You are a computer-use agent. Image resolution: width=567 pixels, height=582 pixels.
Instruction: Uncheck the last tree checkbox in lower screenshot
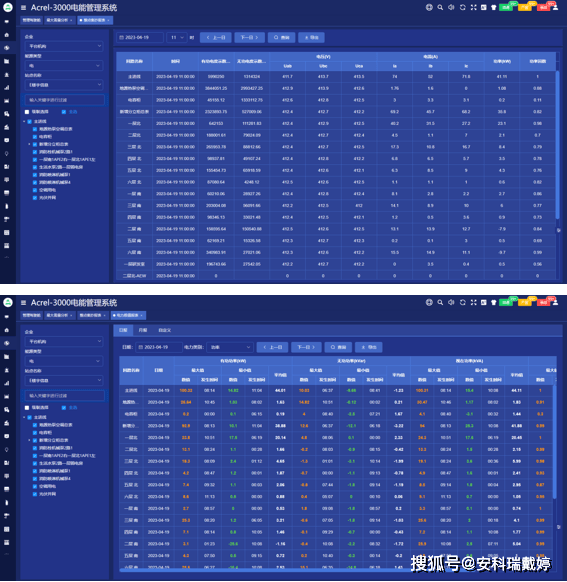[x=35, y=494]
